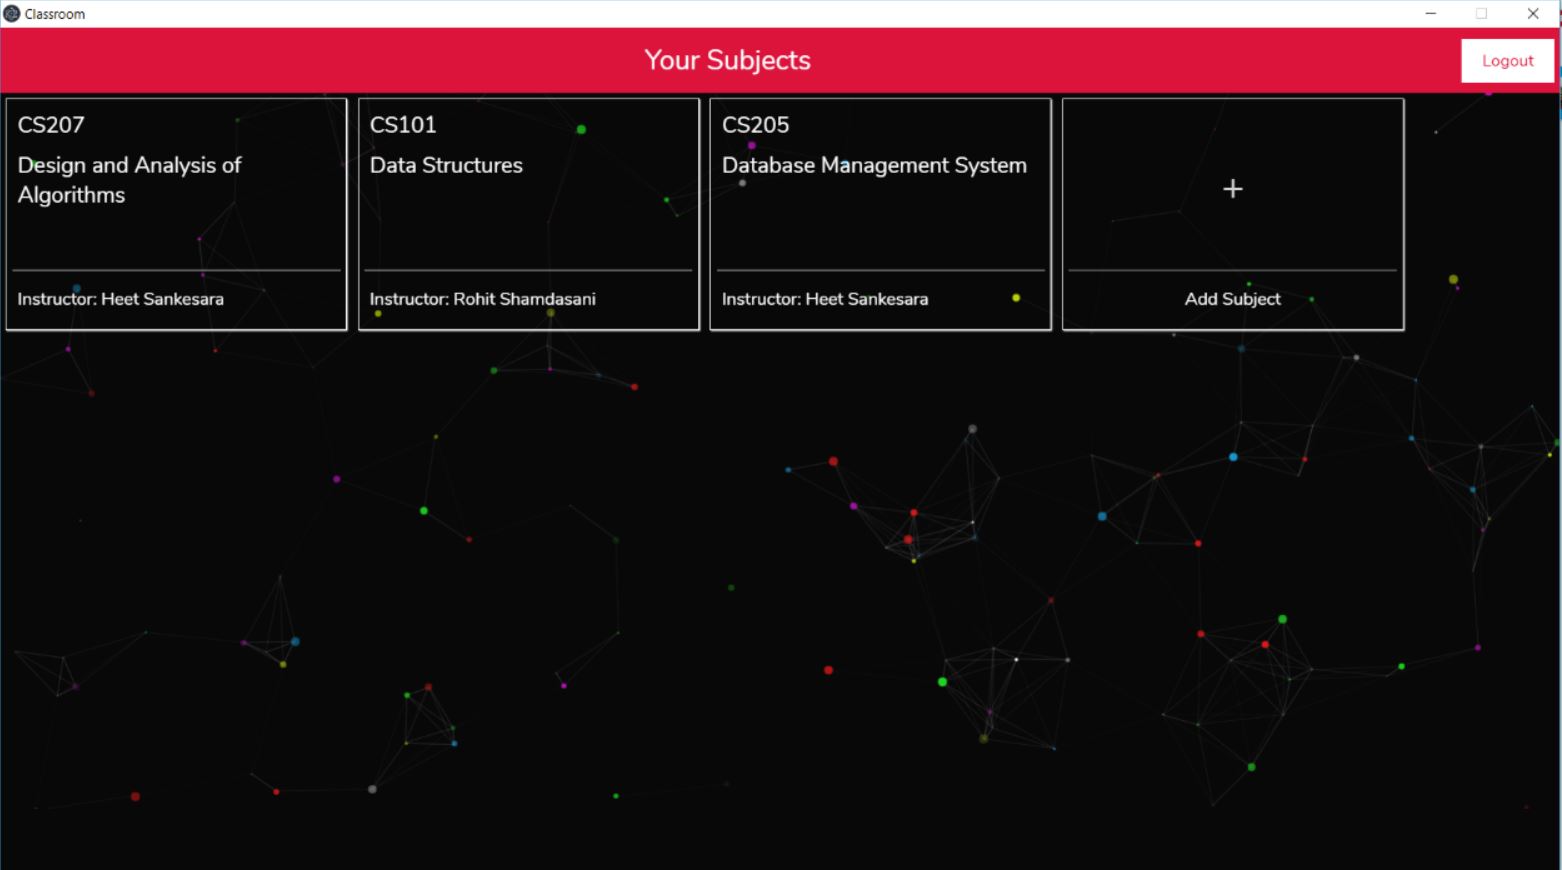Click Add Subject label
1562x870 pixels.
pos(1232,299)
